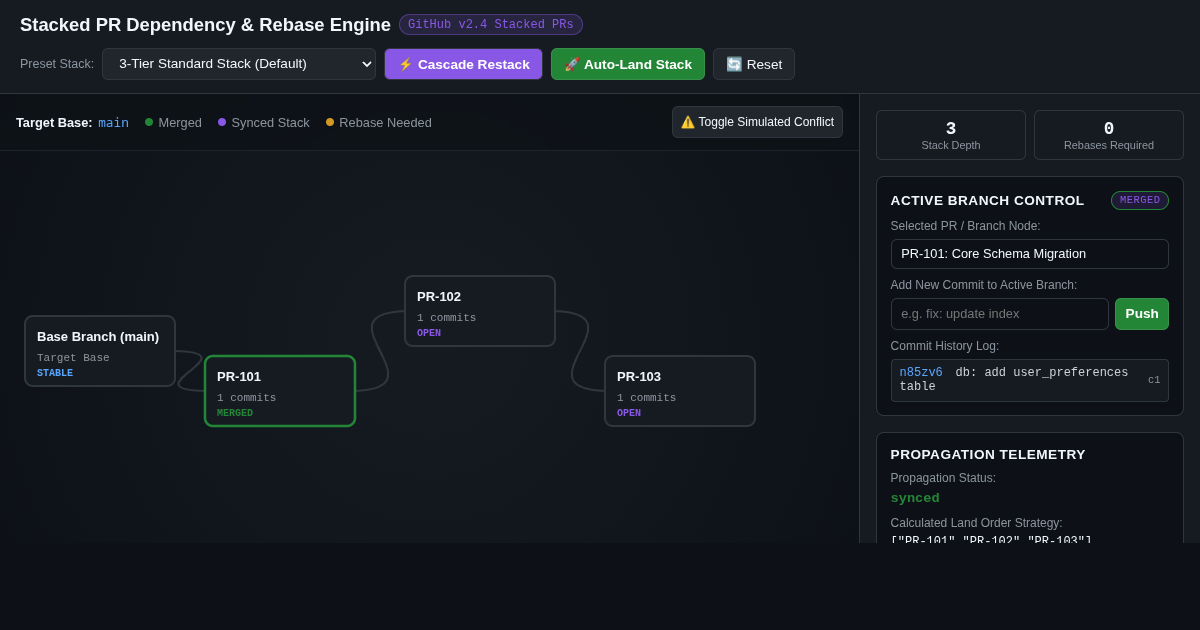Click the Propagation Telemetry heading
Image resolution: width=1200 pixels, height=630 pixels.
[988, 454]
